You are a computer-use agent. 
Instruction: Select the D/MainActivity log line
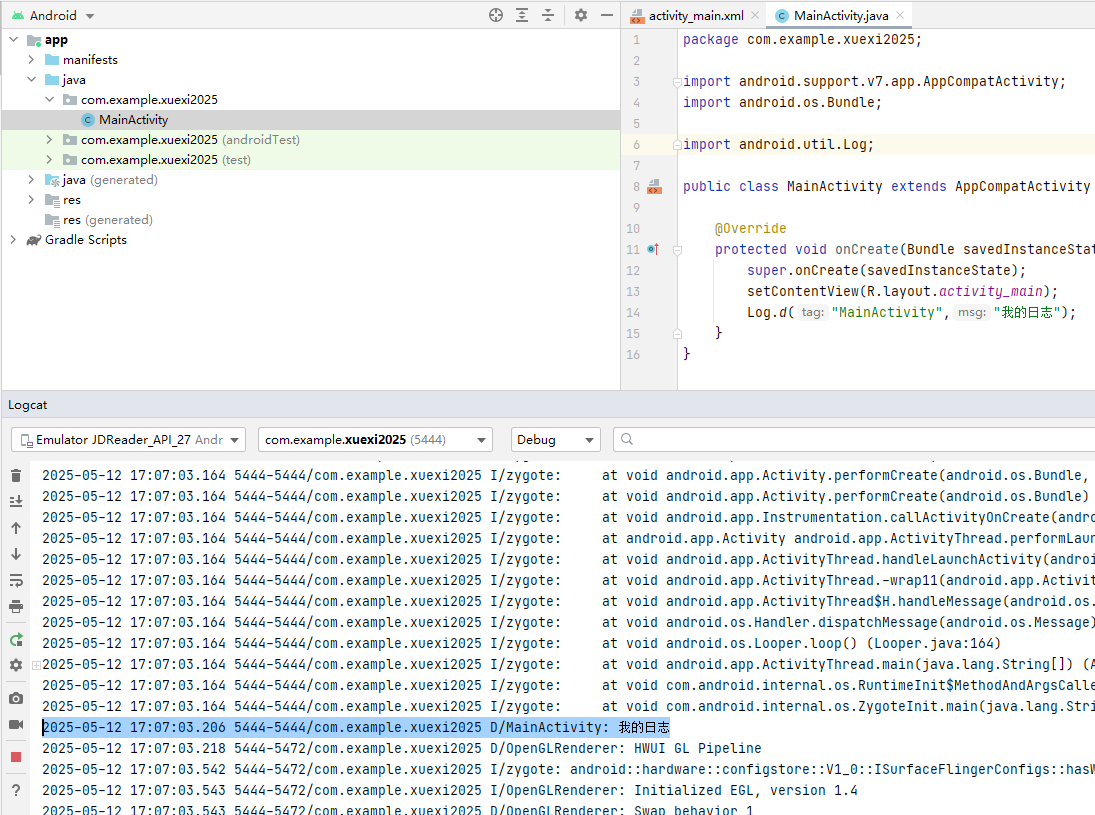355,728
